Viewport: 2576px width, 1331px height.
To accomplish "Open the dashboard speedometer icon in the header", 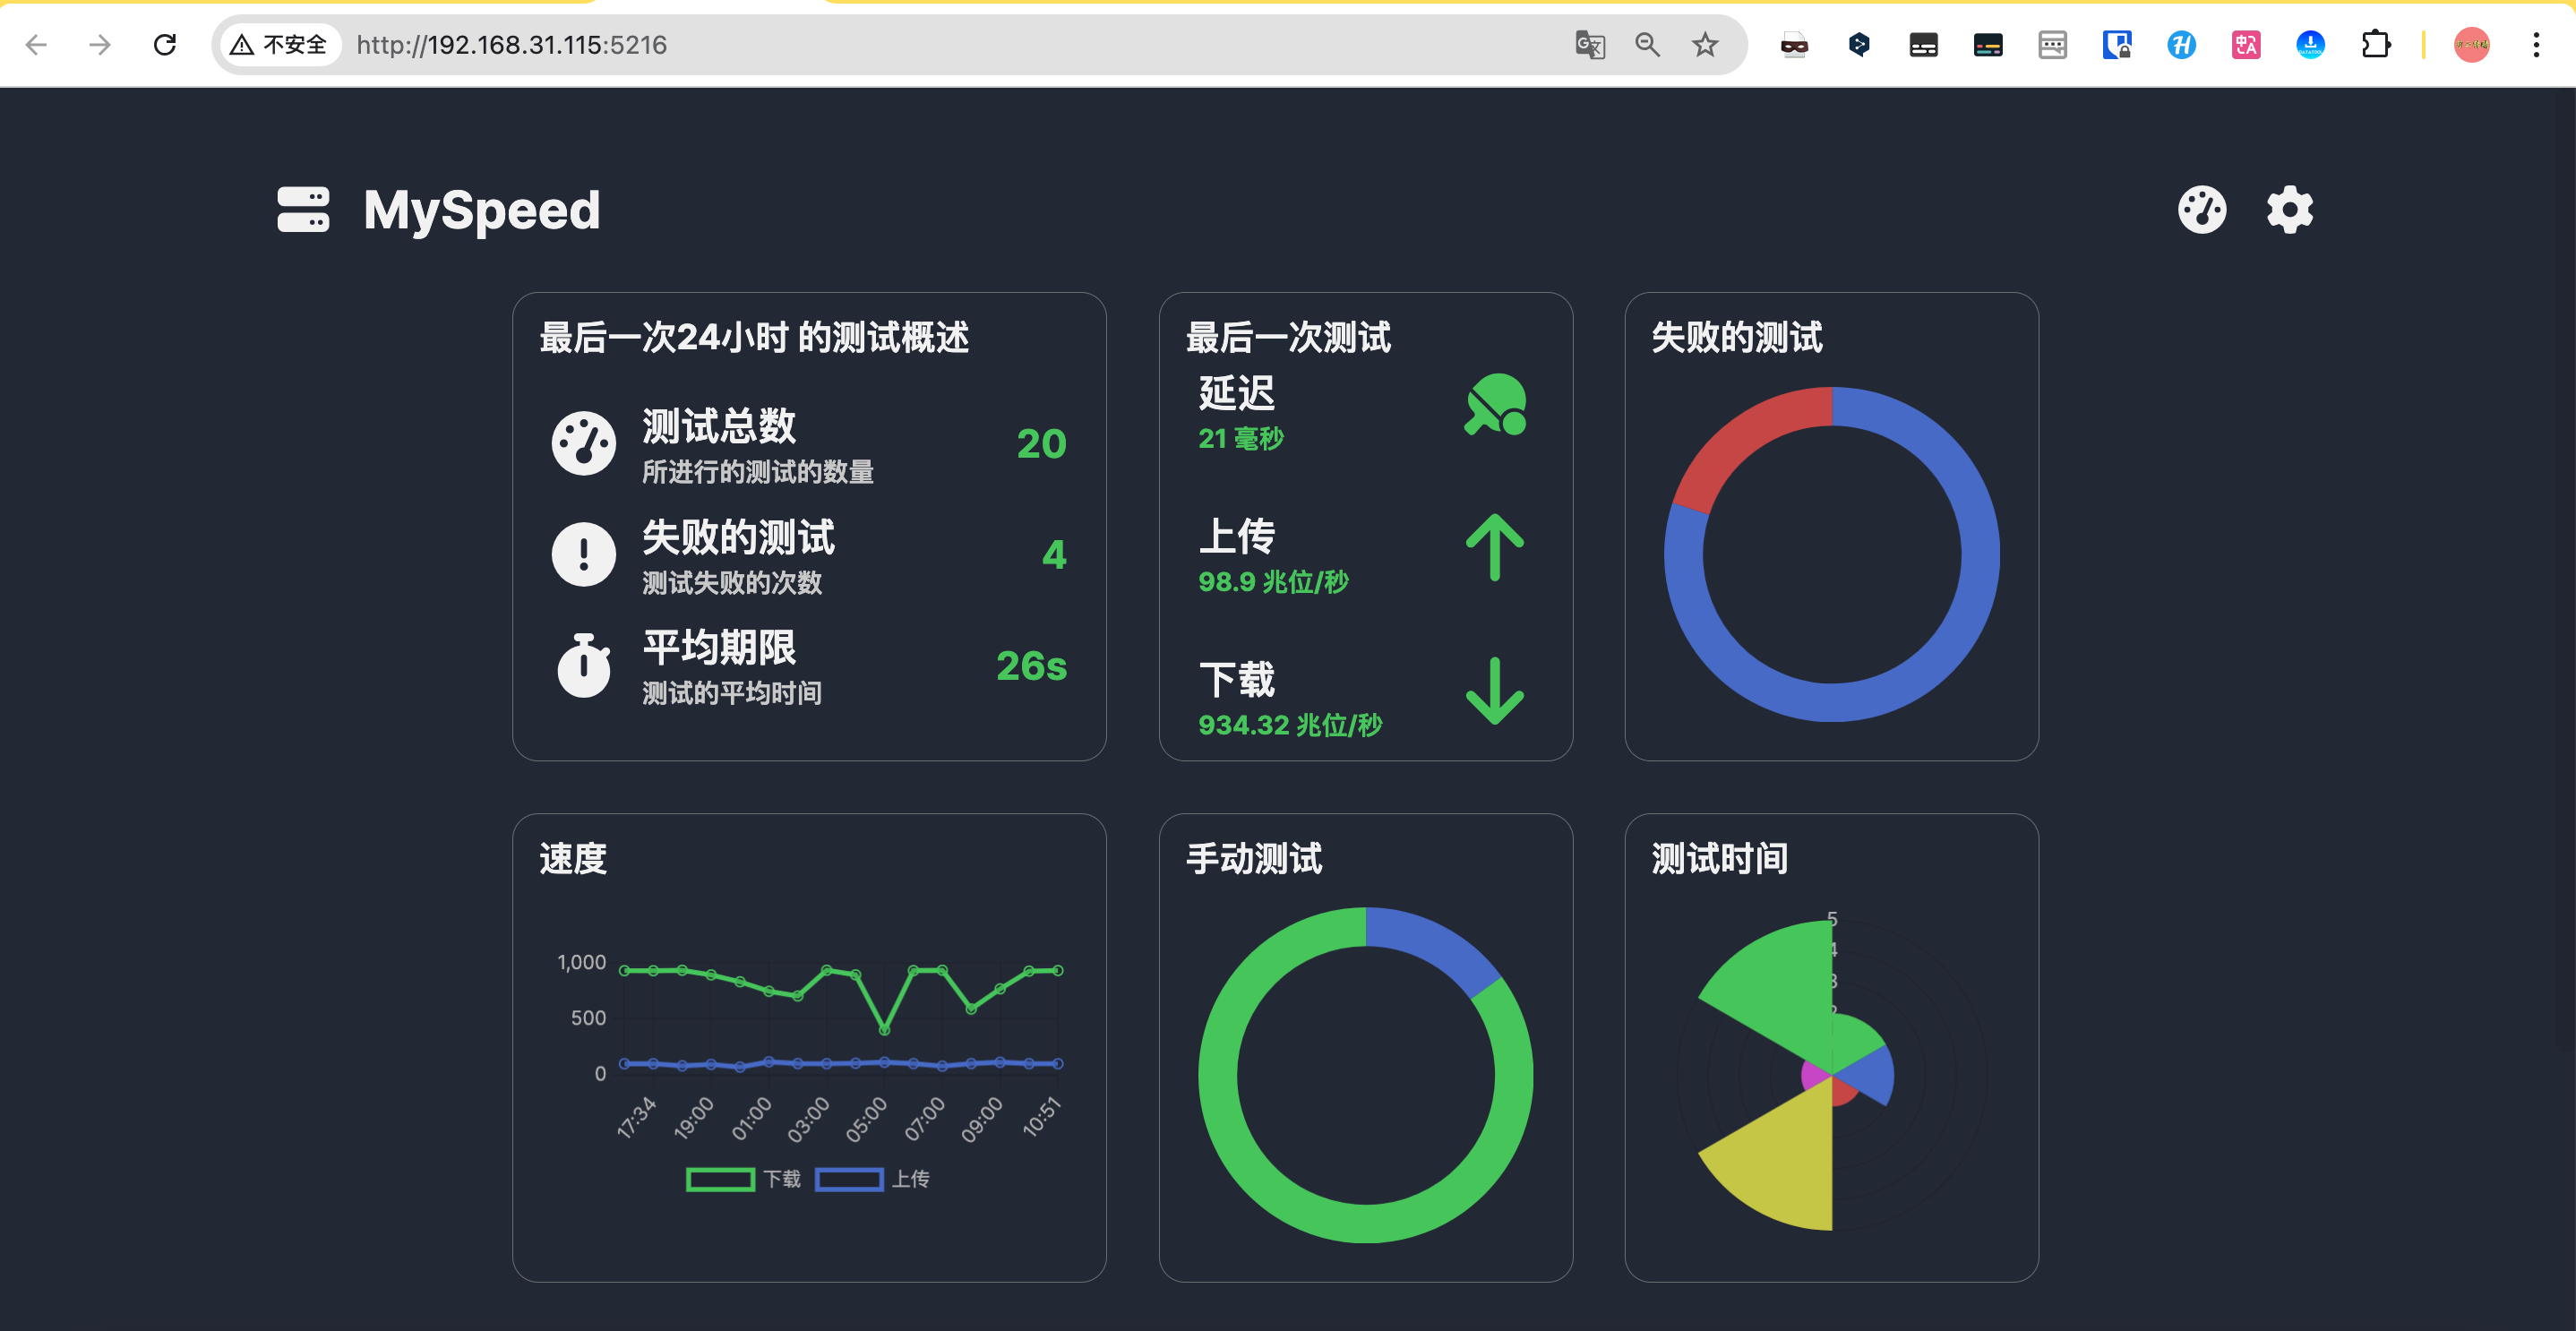I will pos(2203,210).
